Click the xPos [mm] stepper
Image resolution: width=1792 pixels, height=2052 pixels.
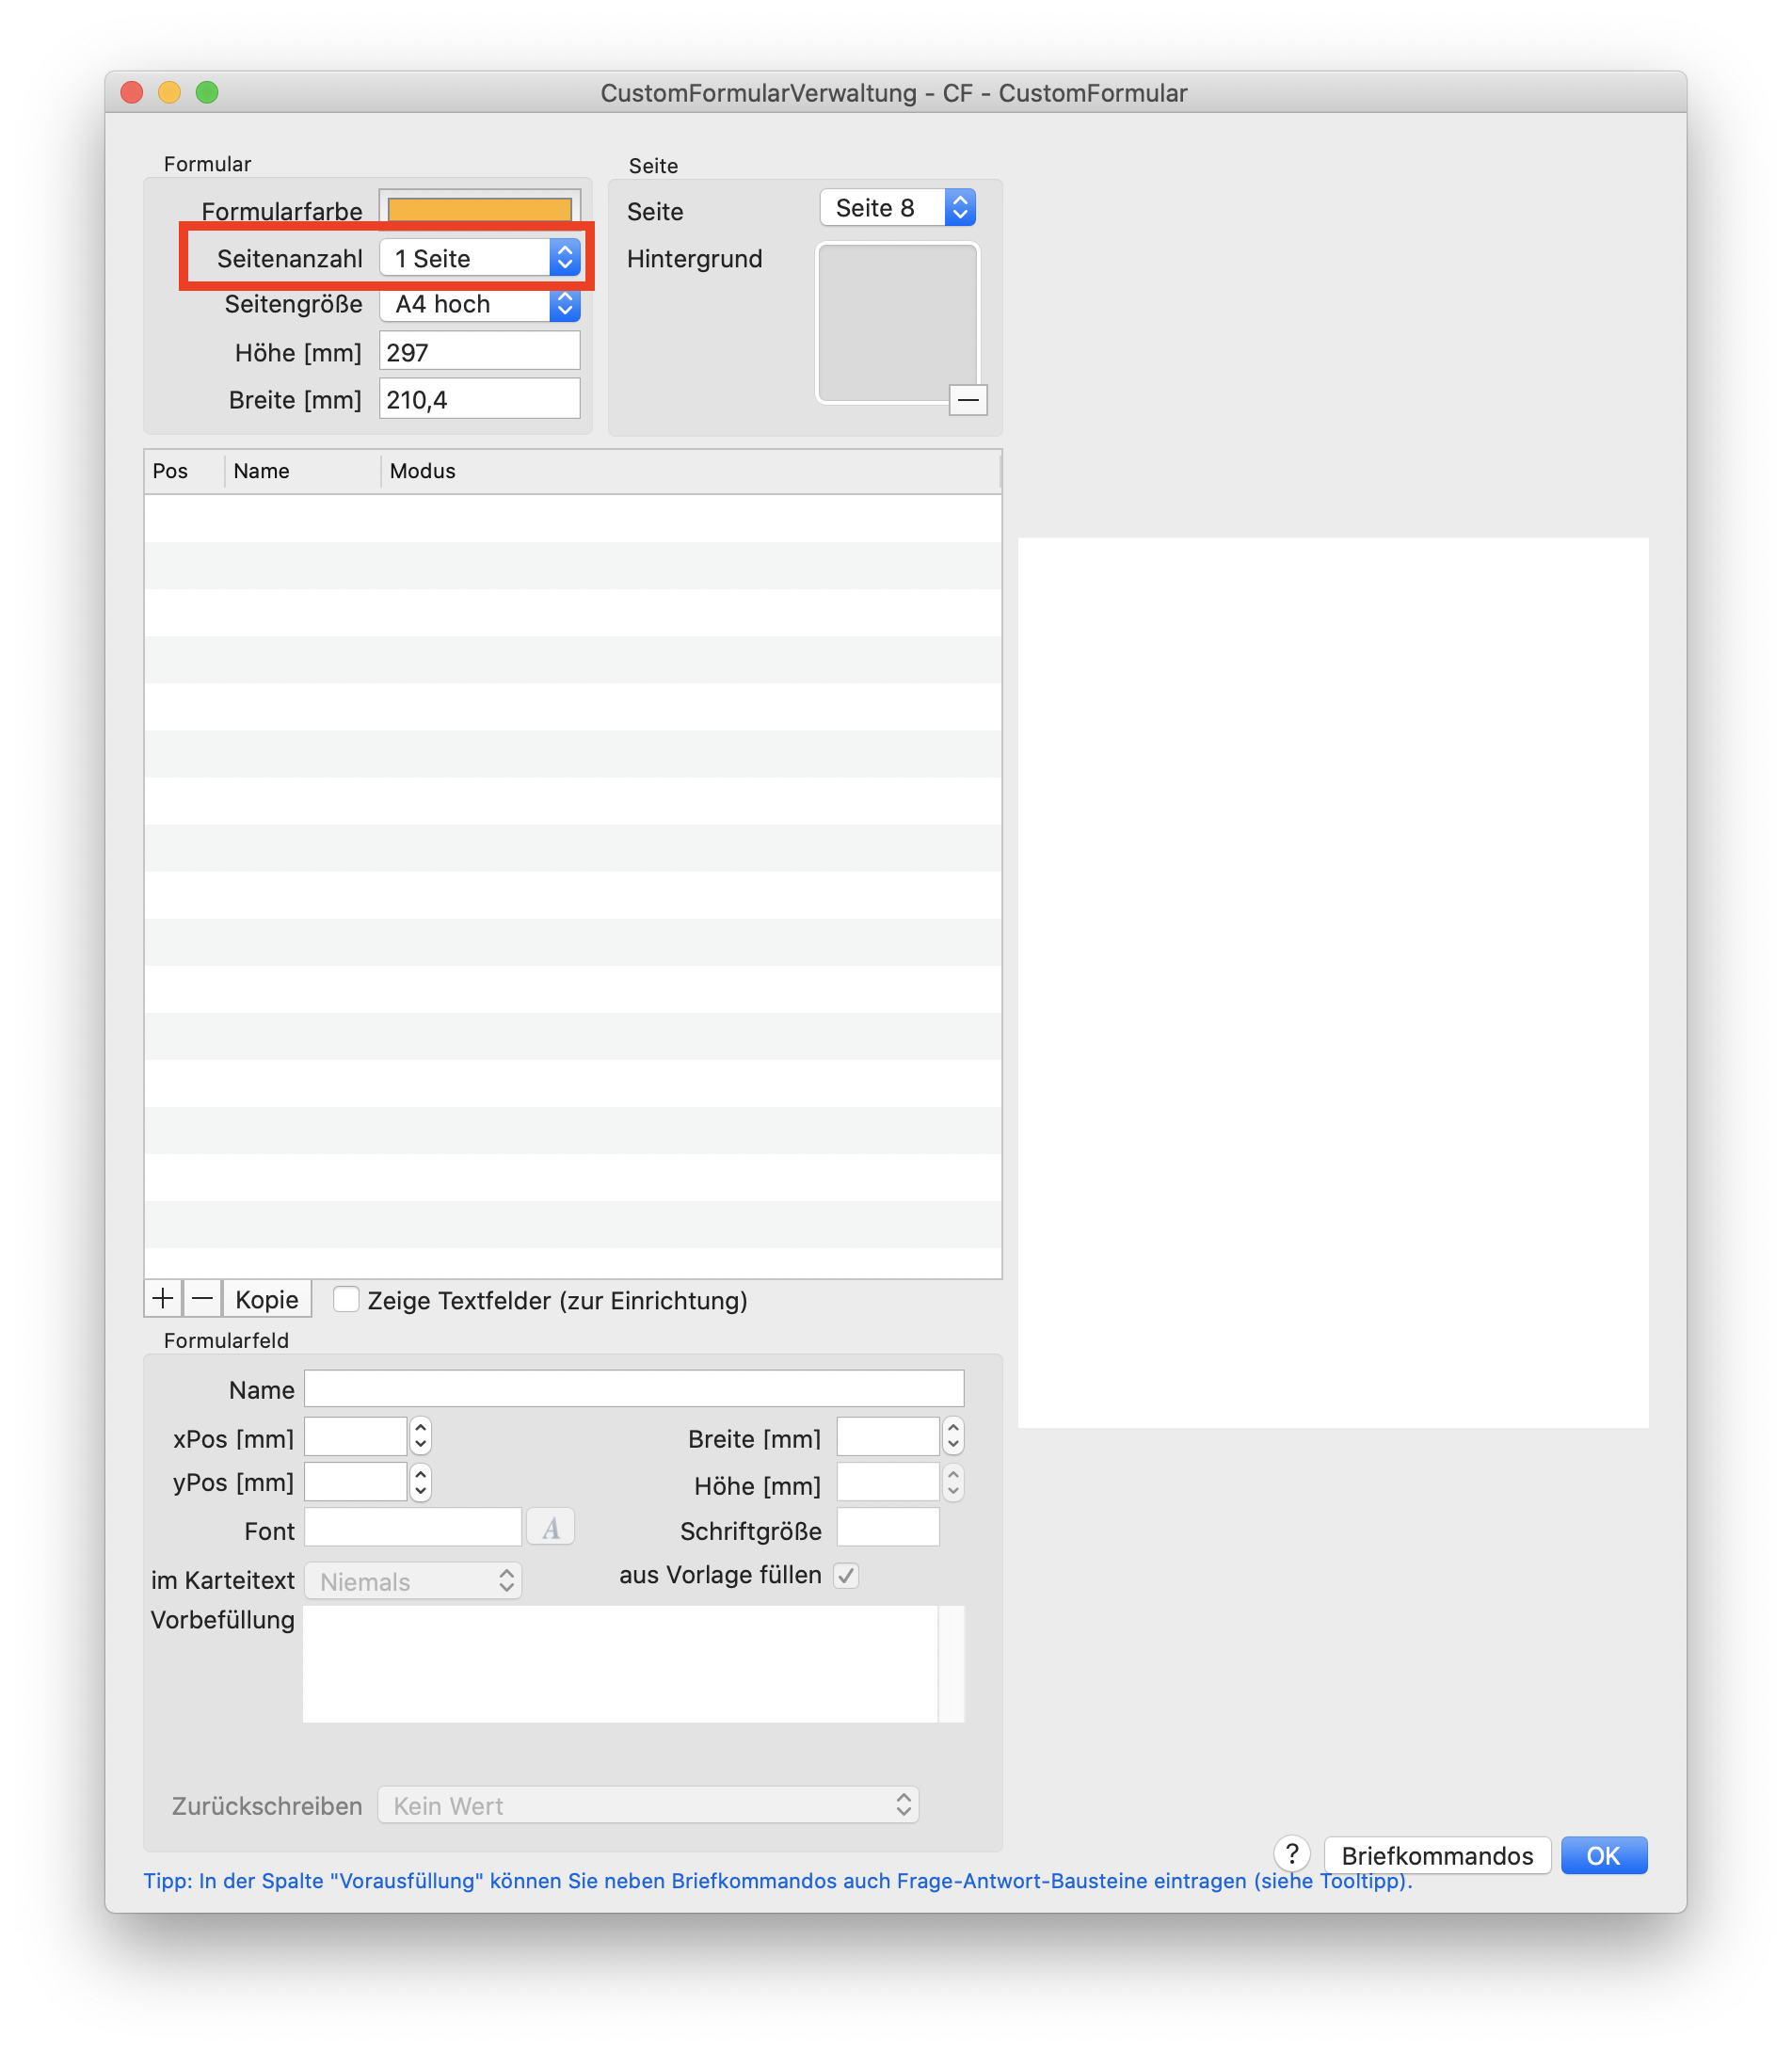click(421, 1436)
